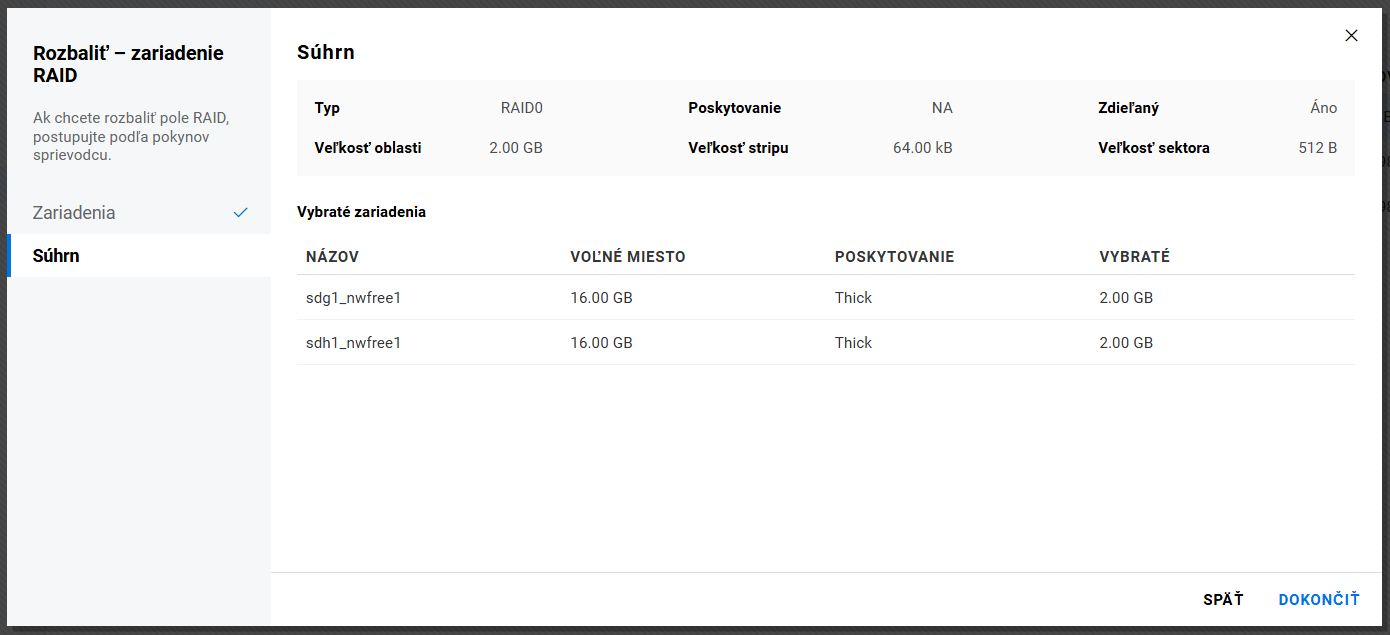
Task: Select the sdg1_nwfree1 device row
Action: coord(353,298)
